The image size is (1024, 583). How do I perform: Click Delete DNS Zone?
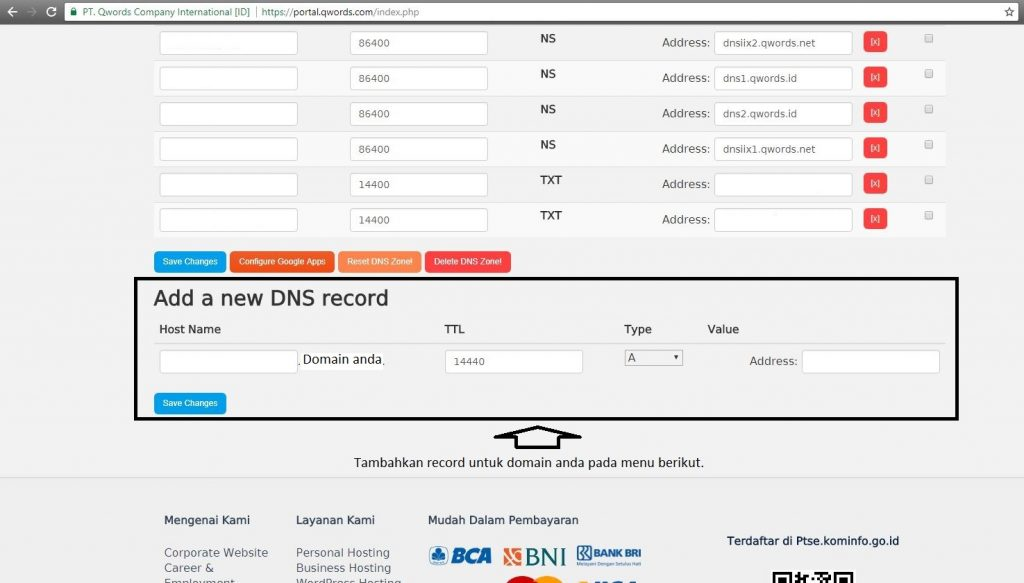click(468, 261)
